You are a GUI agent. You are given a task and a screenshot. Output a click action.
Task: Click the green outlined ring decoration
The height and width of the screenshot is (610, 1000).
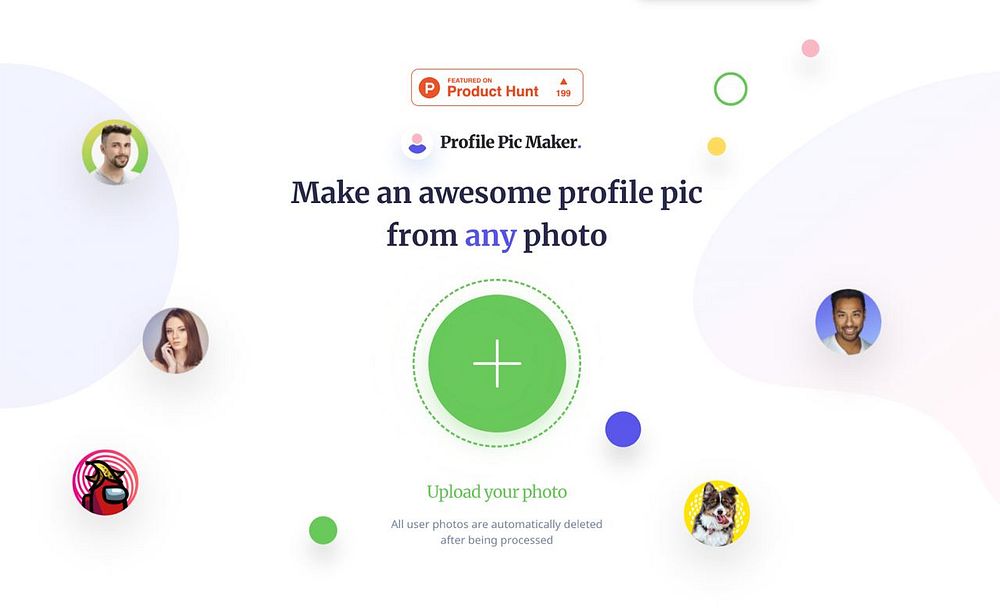pyautogui.click(x=730, y=89)
